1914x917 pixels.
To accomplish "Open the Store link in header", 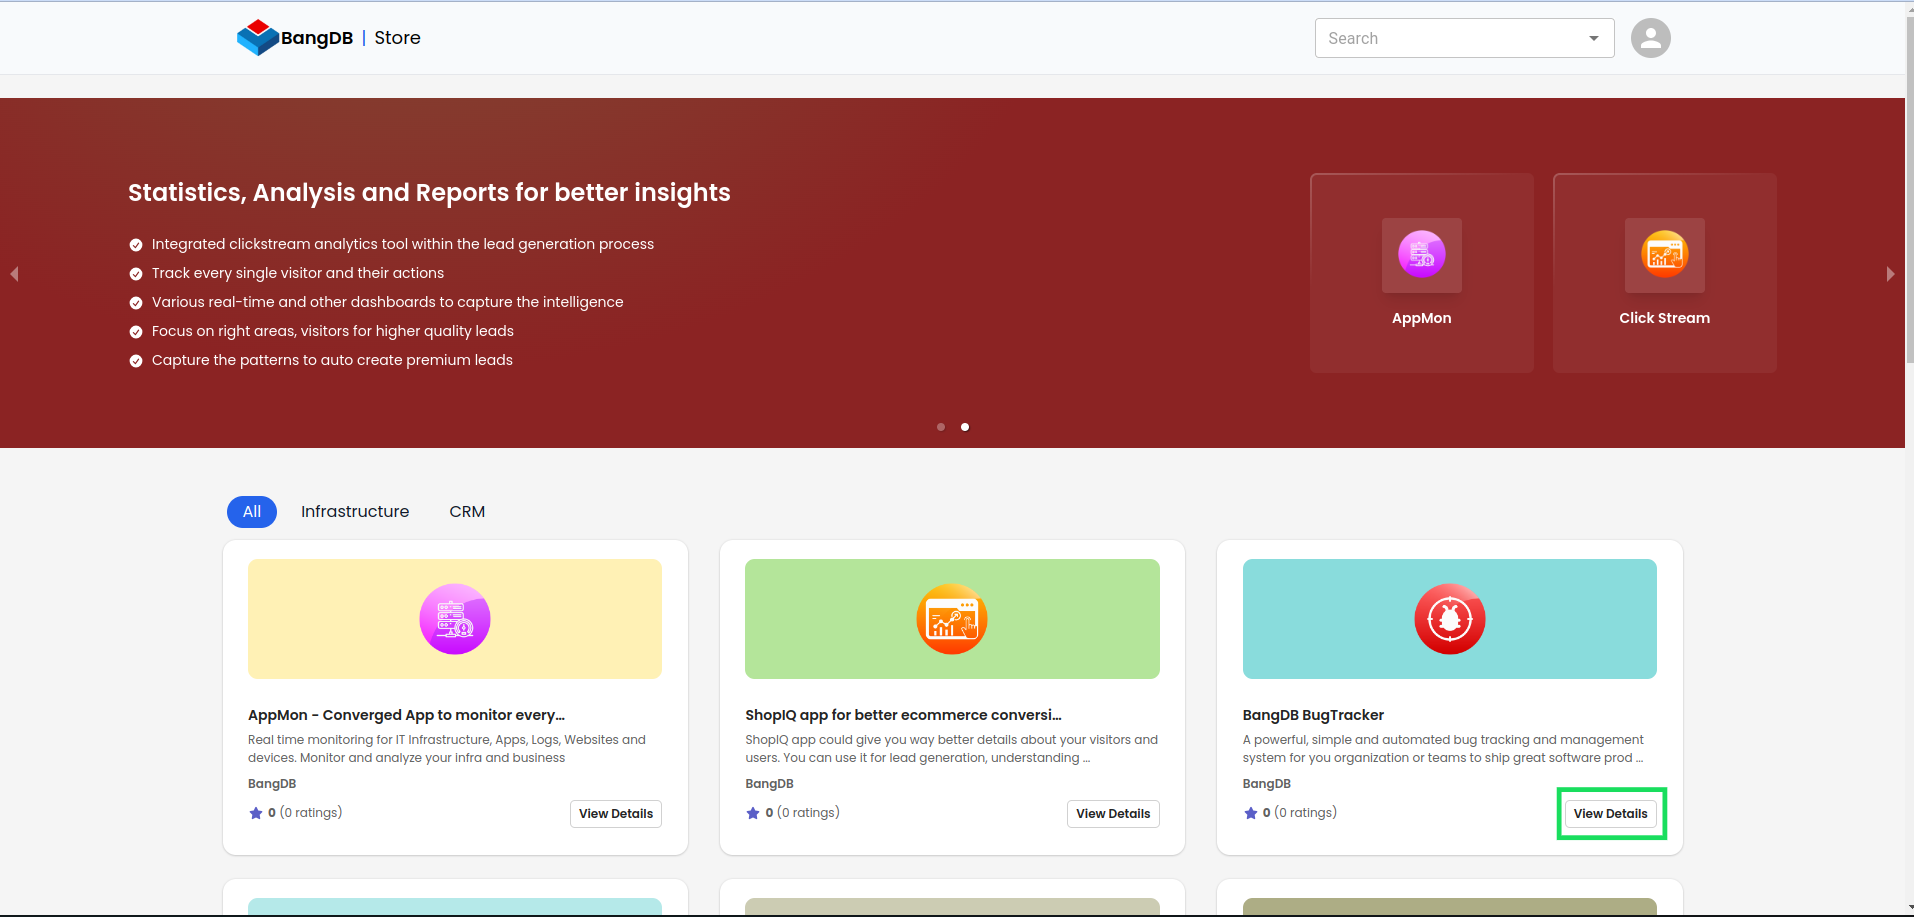I will [x=397, y=38].
